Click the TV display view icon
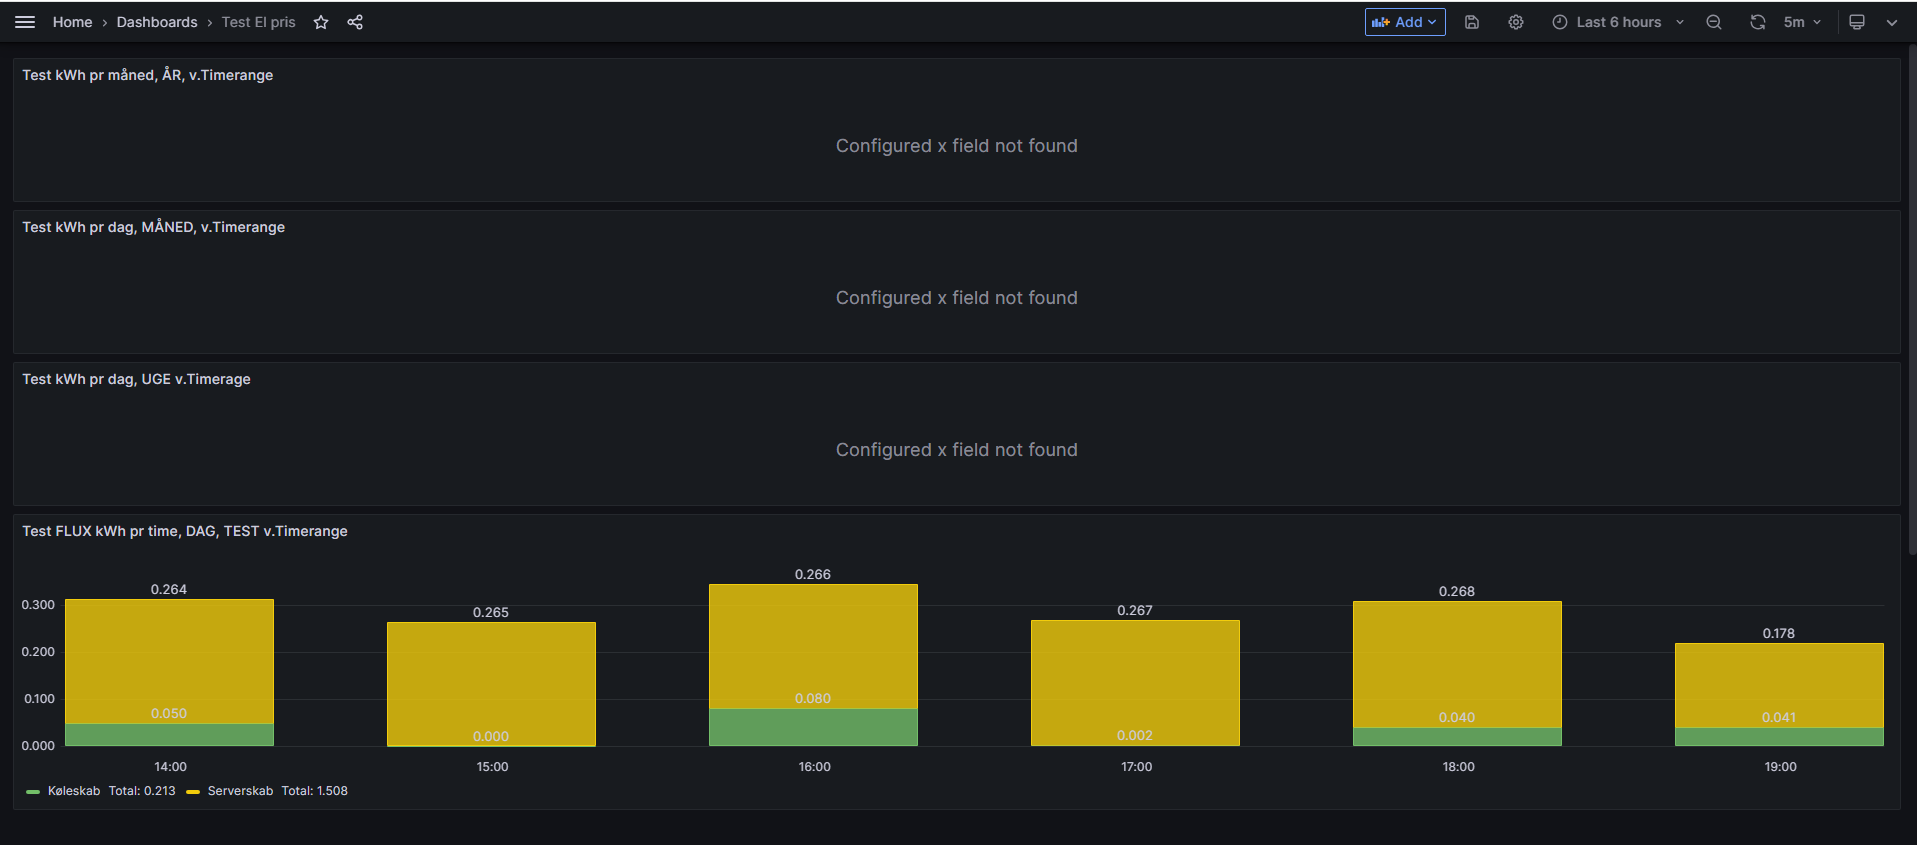 [1857, 22]
